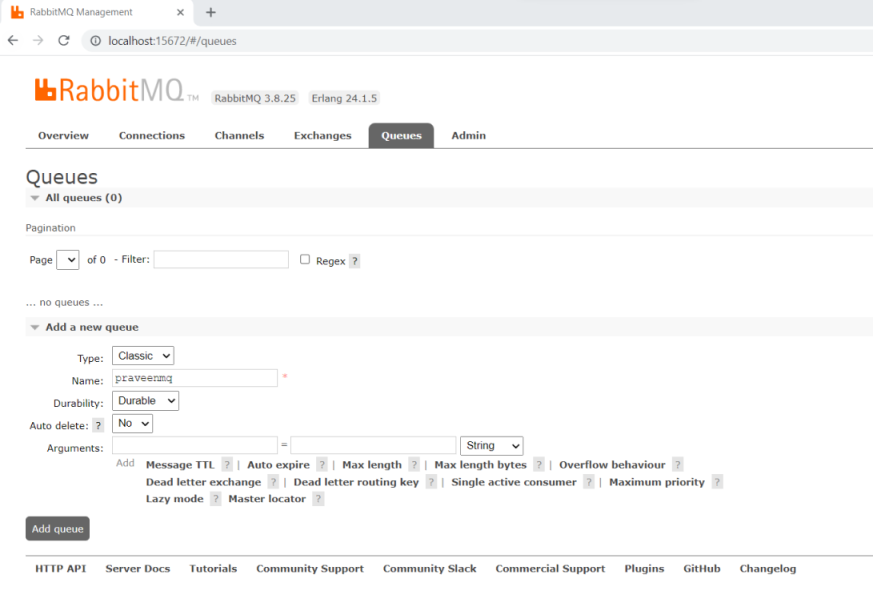Open the Plugins footer link

pos(644,568)
